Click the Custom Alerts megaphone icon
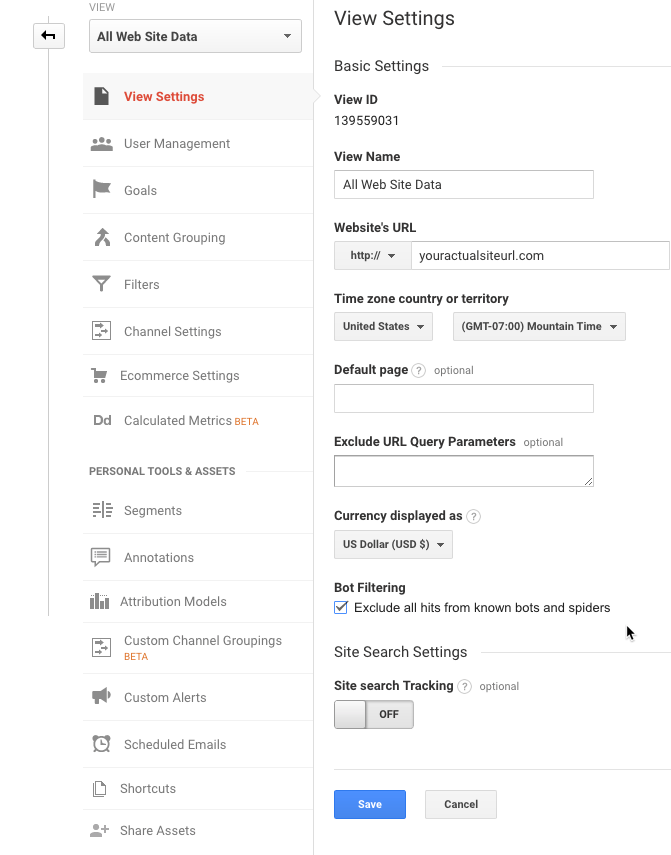The image size is (671, 855). click(x=101, y=697)
